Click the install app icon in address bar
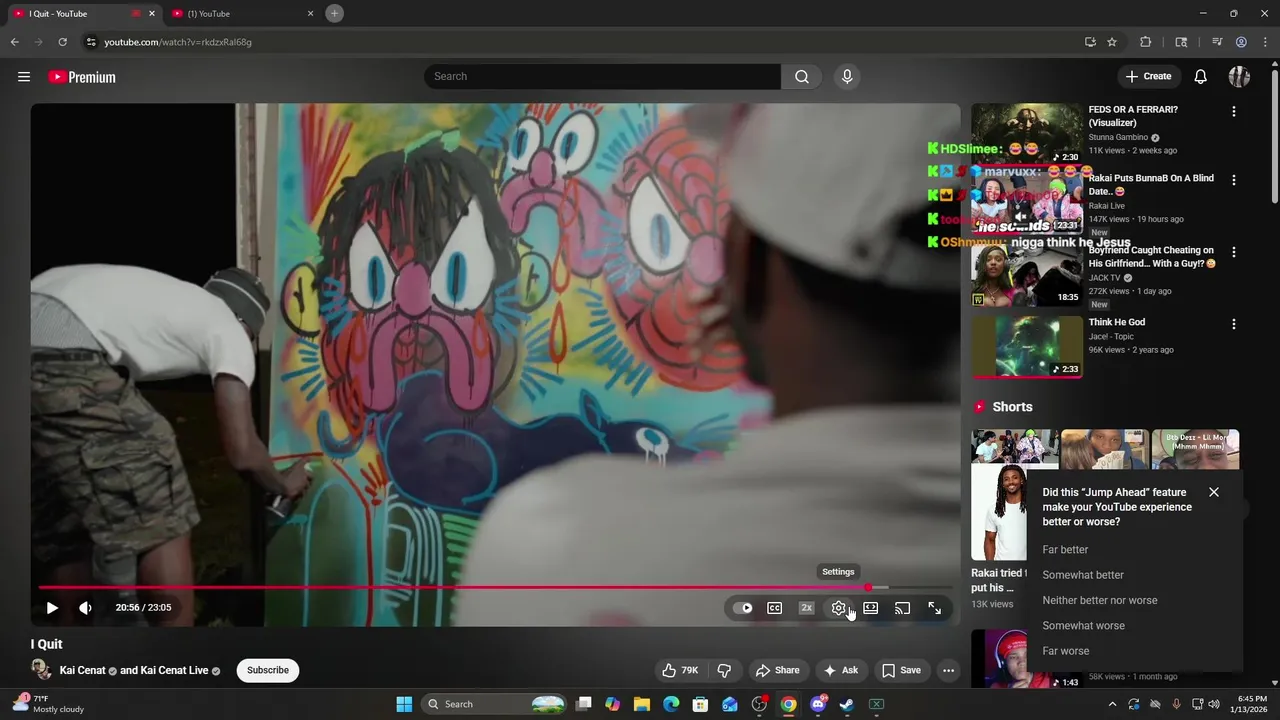 click(x=1090, y=42)
